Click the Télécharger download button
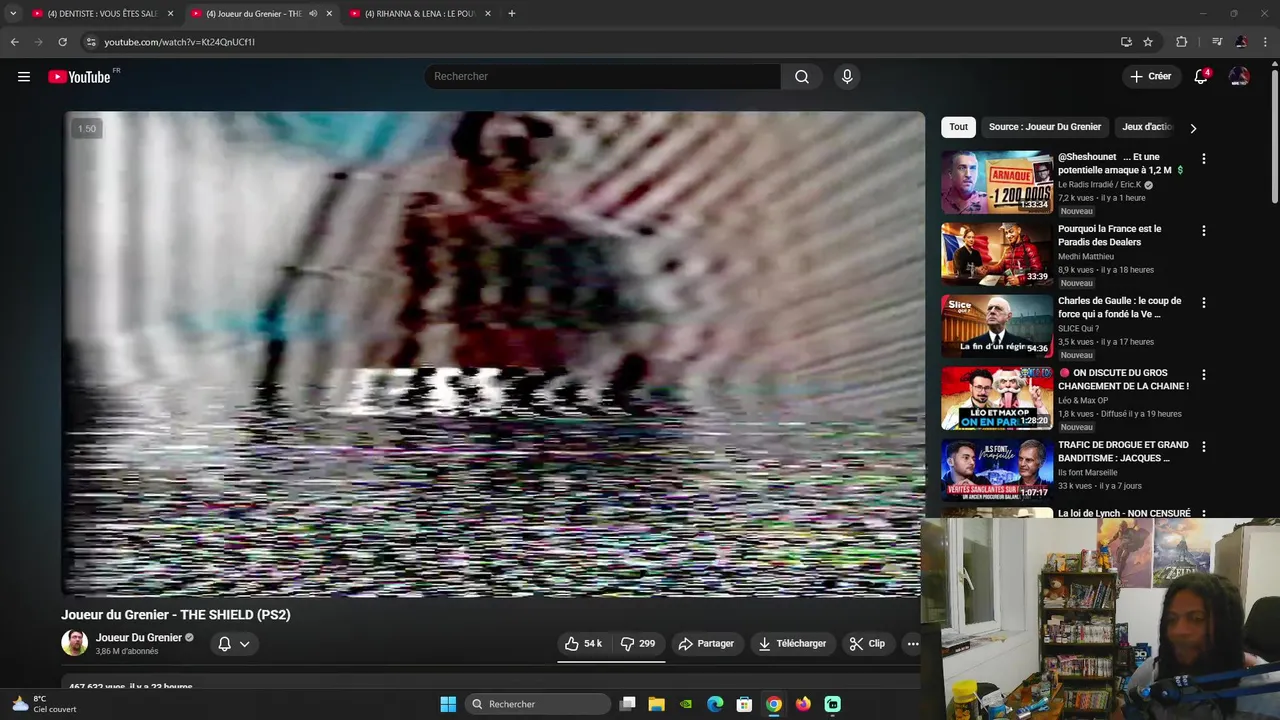This screenshot has width=1280, height=720. [792, 644]
